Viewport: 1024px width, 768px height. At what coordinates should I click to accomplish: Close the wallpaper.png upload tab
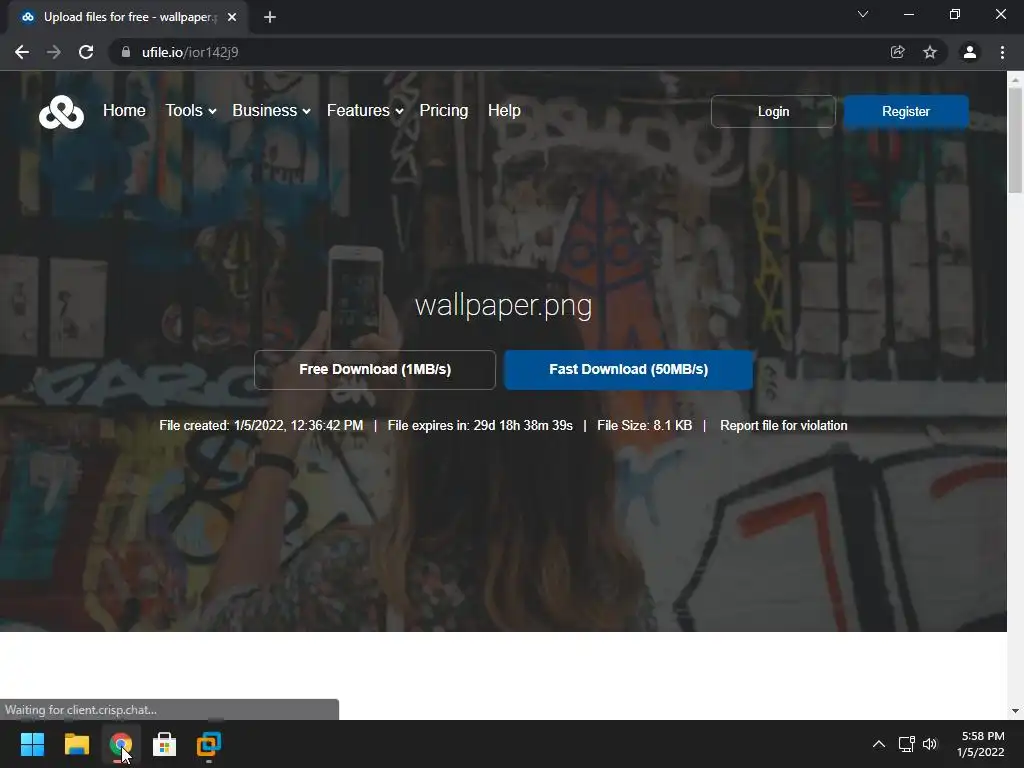pos(232,17)
